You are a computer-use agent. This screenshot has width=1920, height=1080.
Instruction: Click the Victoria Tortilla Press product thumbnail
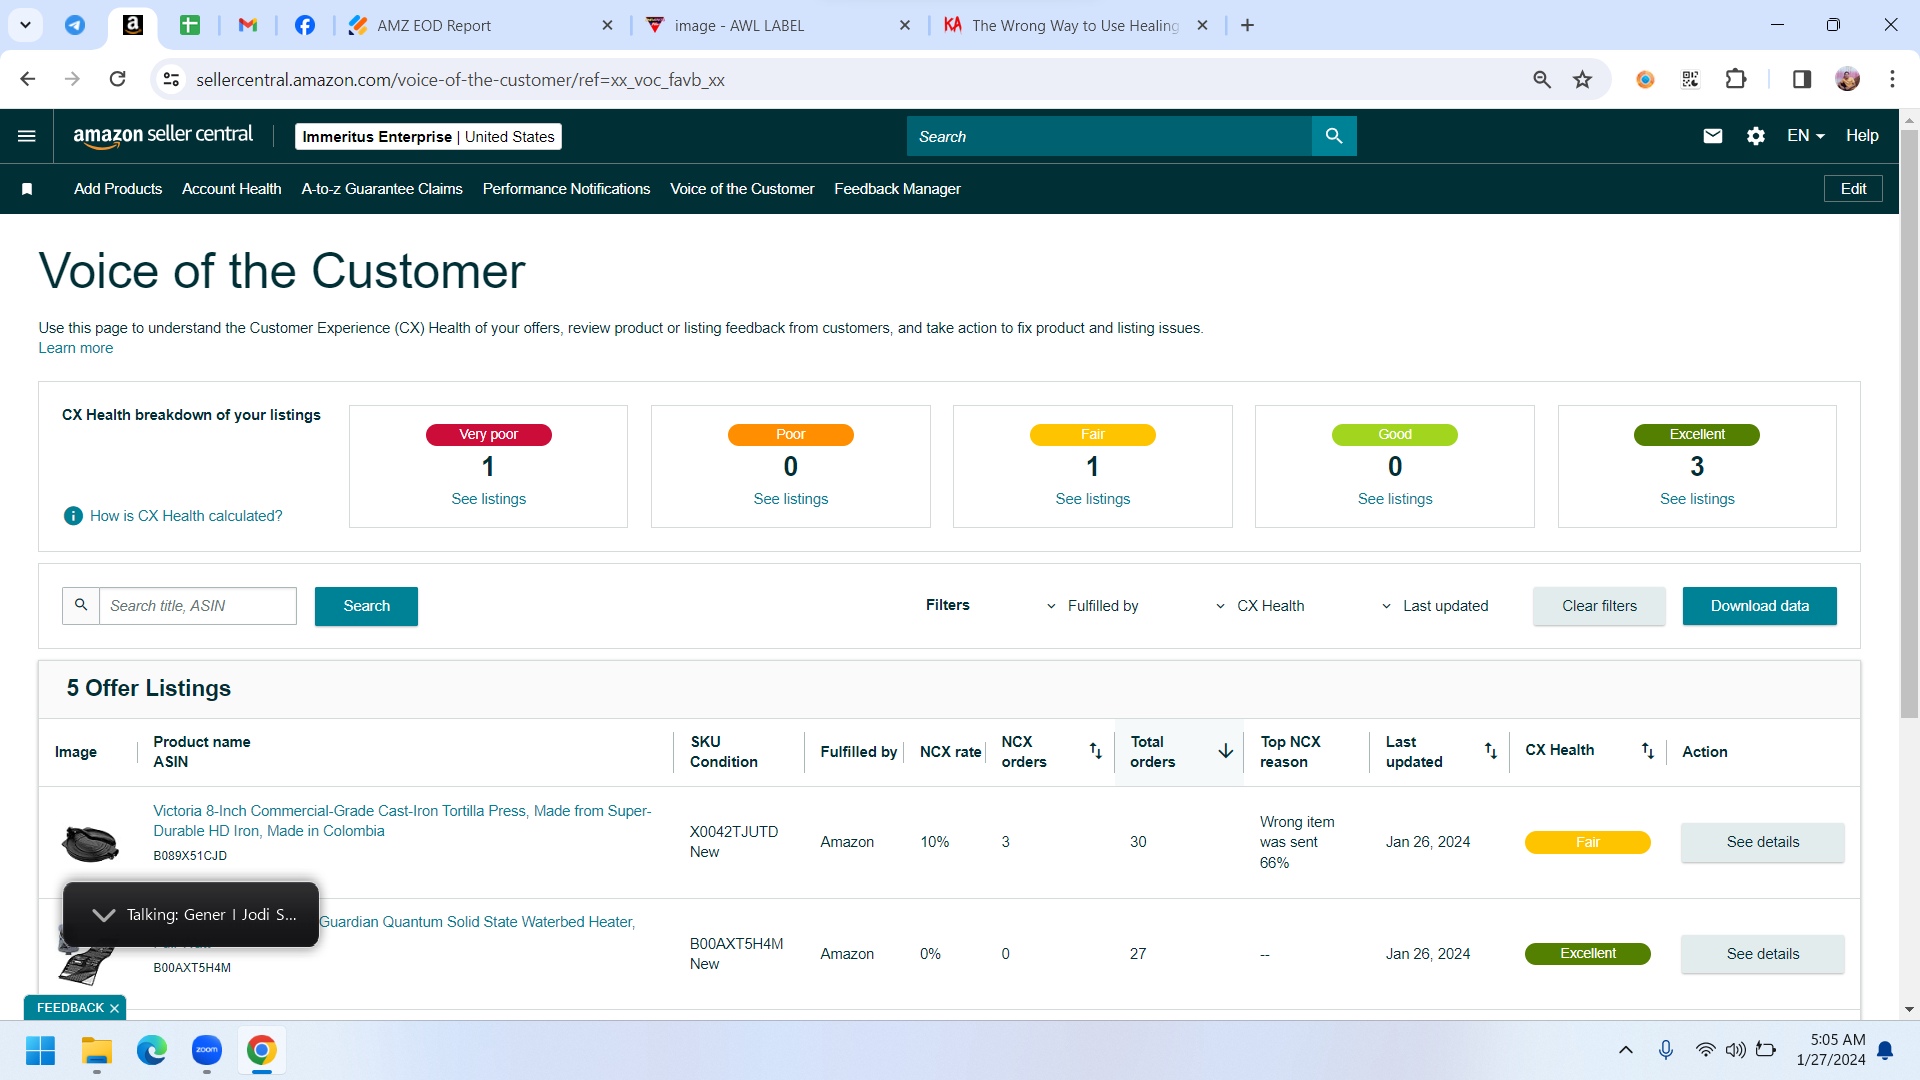90,842
